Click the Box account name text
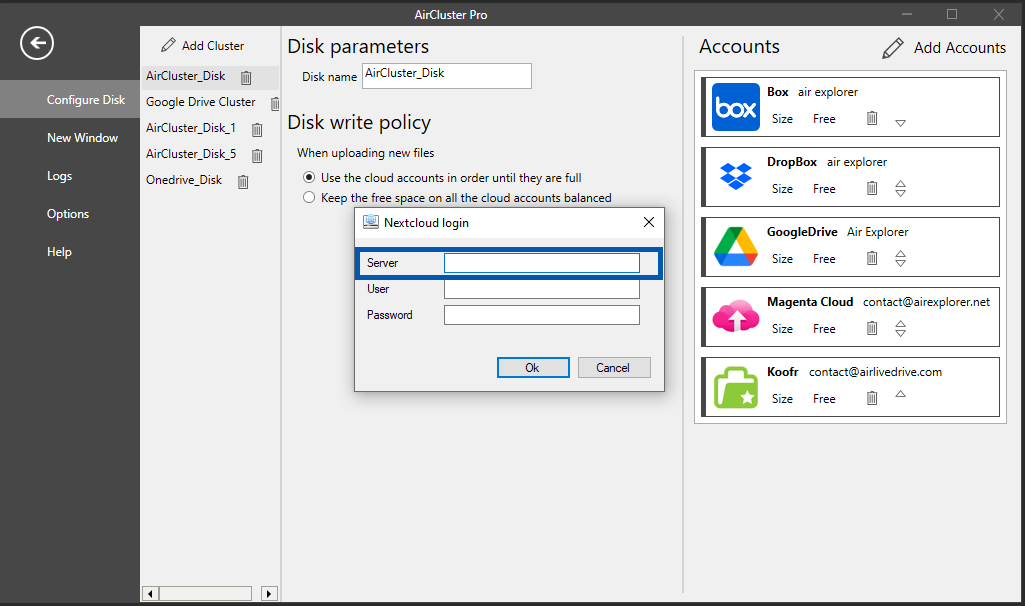Image resolution: width=1025 pixels, height=606 pixels. pos(778,92)
